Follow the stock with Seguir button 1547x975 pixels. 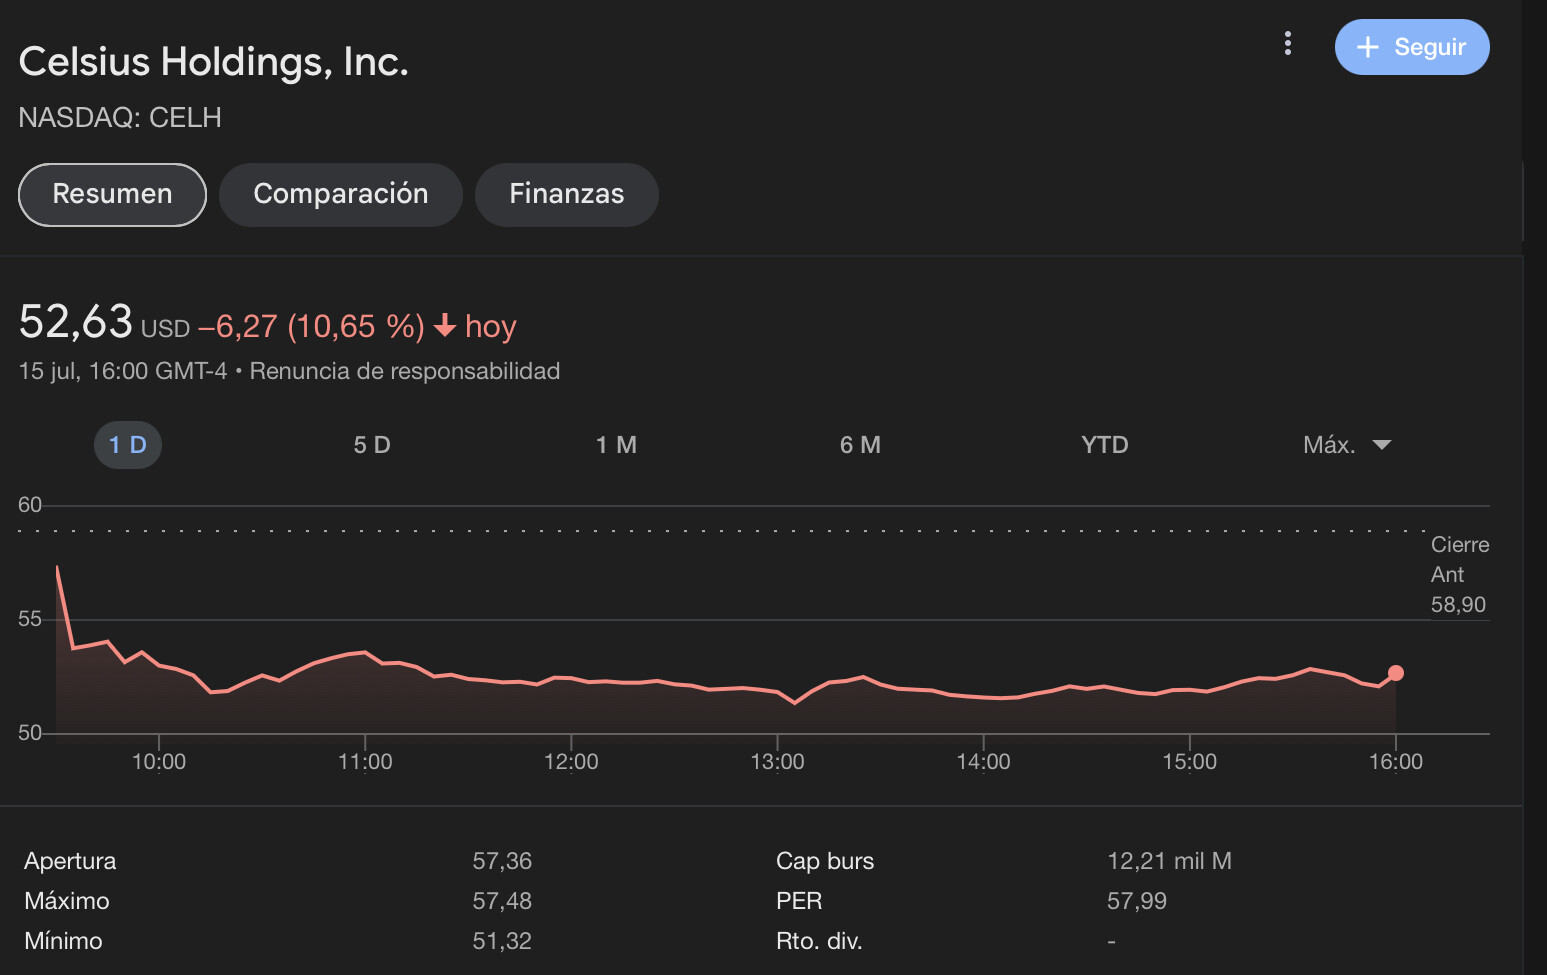click(x=1412, y=47)
